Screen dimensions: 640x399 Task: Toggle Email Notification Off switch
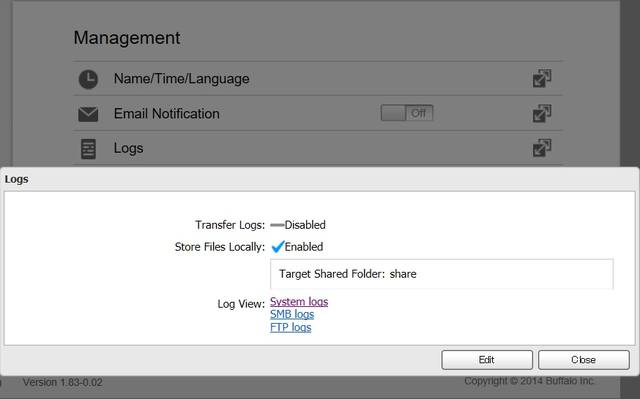[407, 113]
